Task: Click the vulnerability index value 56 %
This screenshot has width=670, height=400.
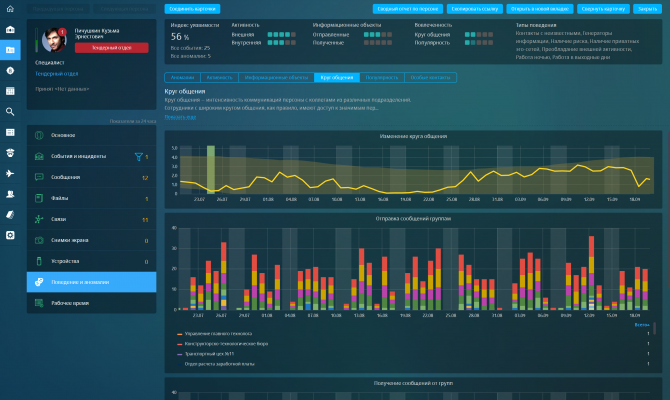Action: (x=180, y=37)
